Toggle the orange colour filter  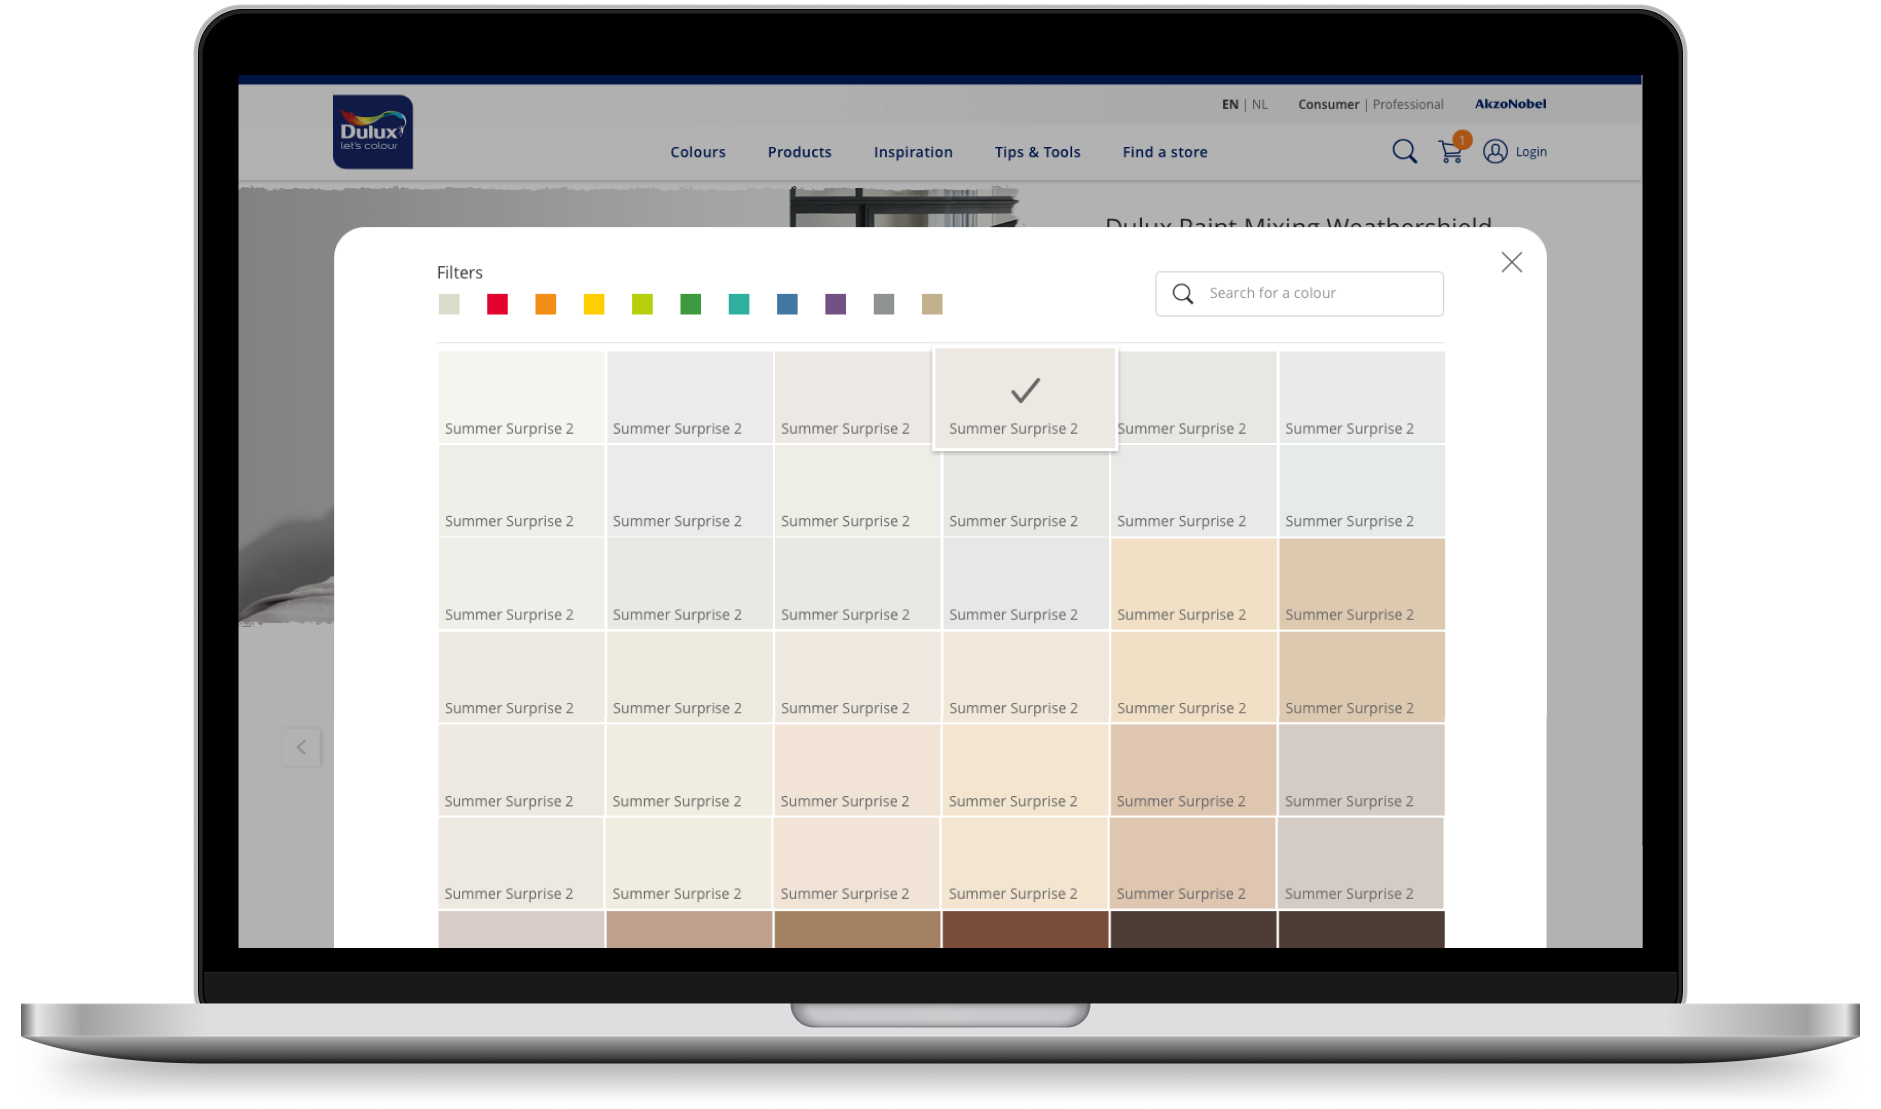(545, 304)
